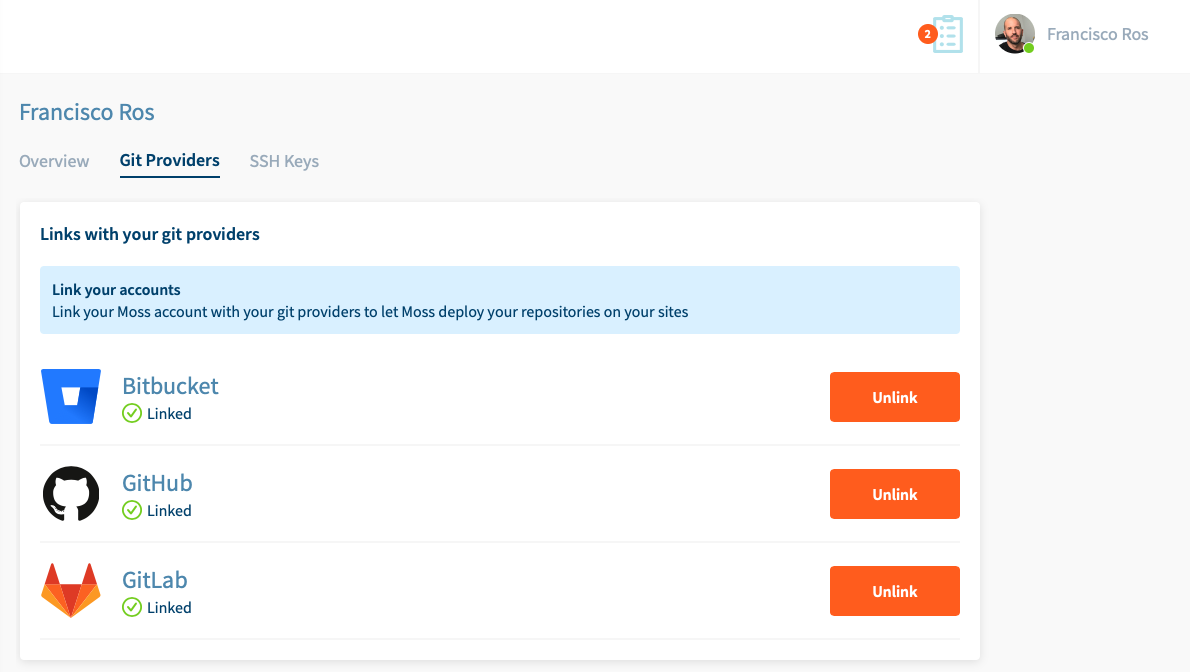Open the GitHub provider link
This screenshot has width=1190, height=672.
tap(157, 483)
